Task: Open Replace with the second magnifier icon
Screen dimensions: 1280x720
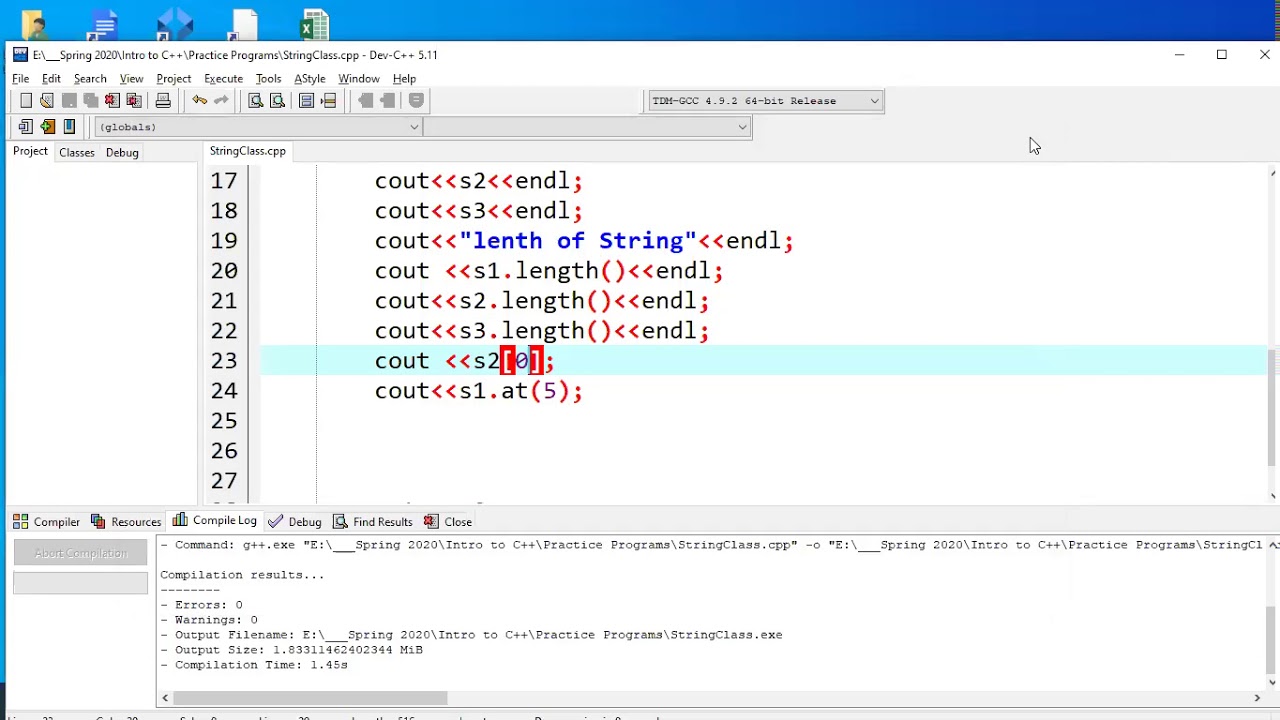Action: tap(278, 100)
